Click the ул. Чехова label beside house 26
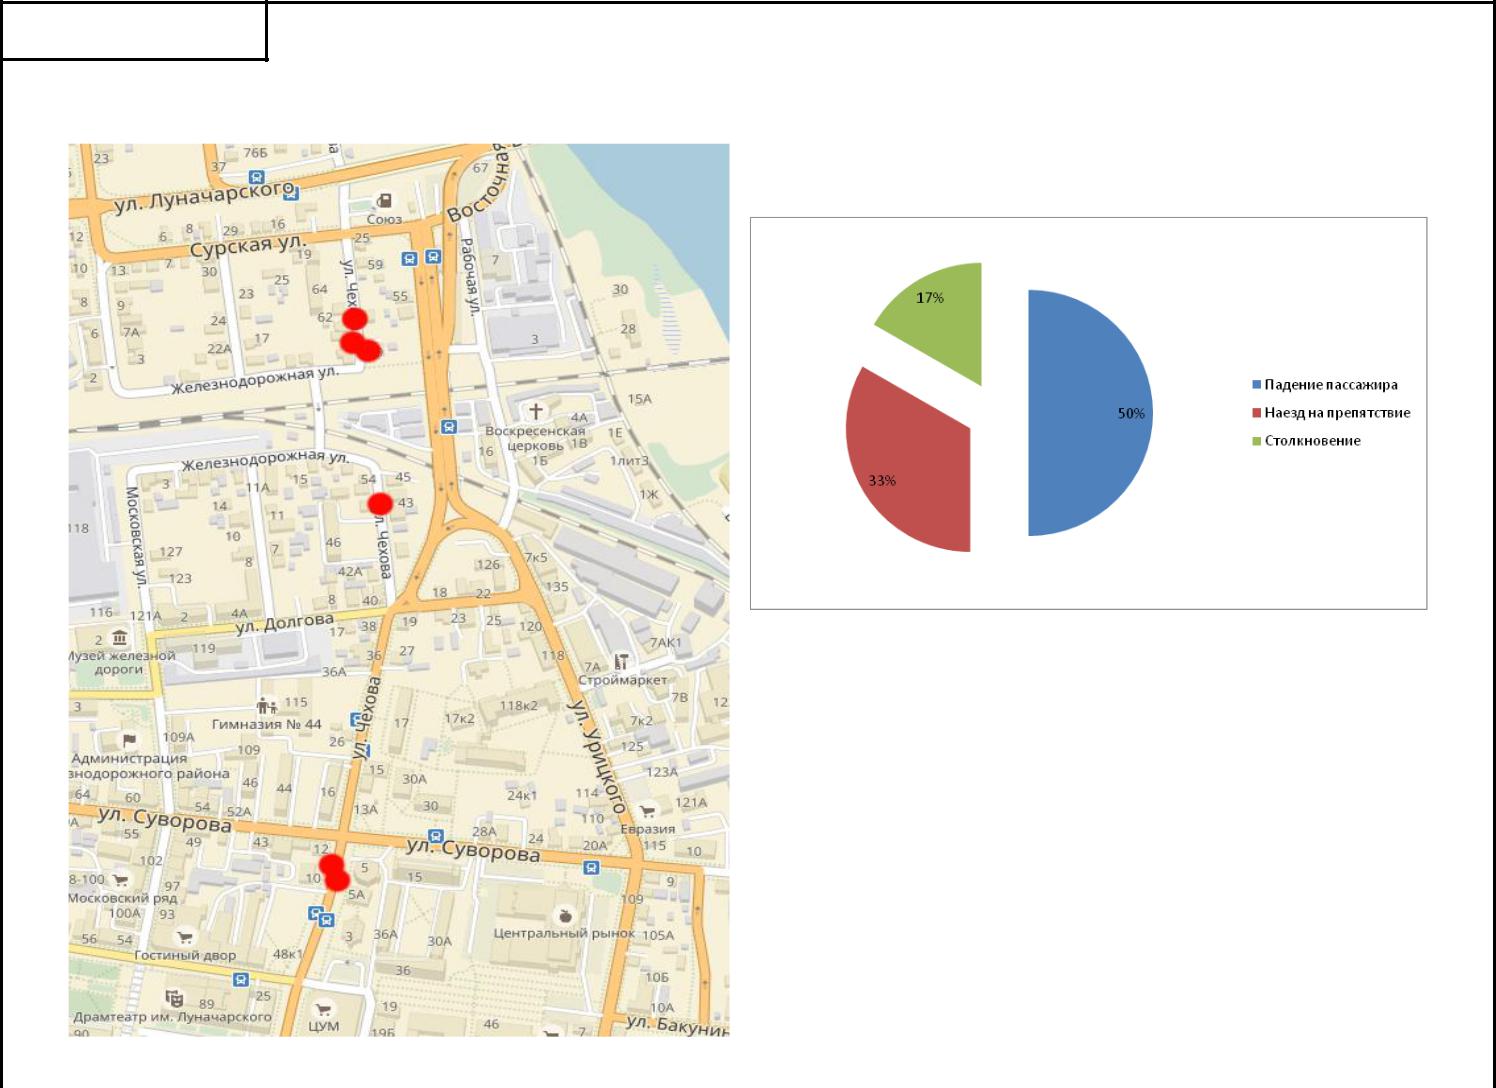This screenshot has height=1088, width=1496. (366, 718)
